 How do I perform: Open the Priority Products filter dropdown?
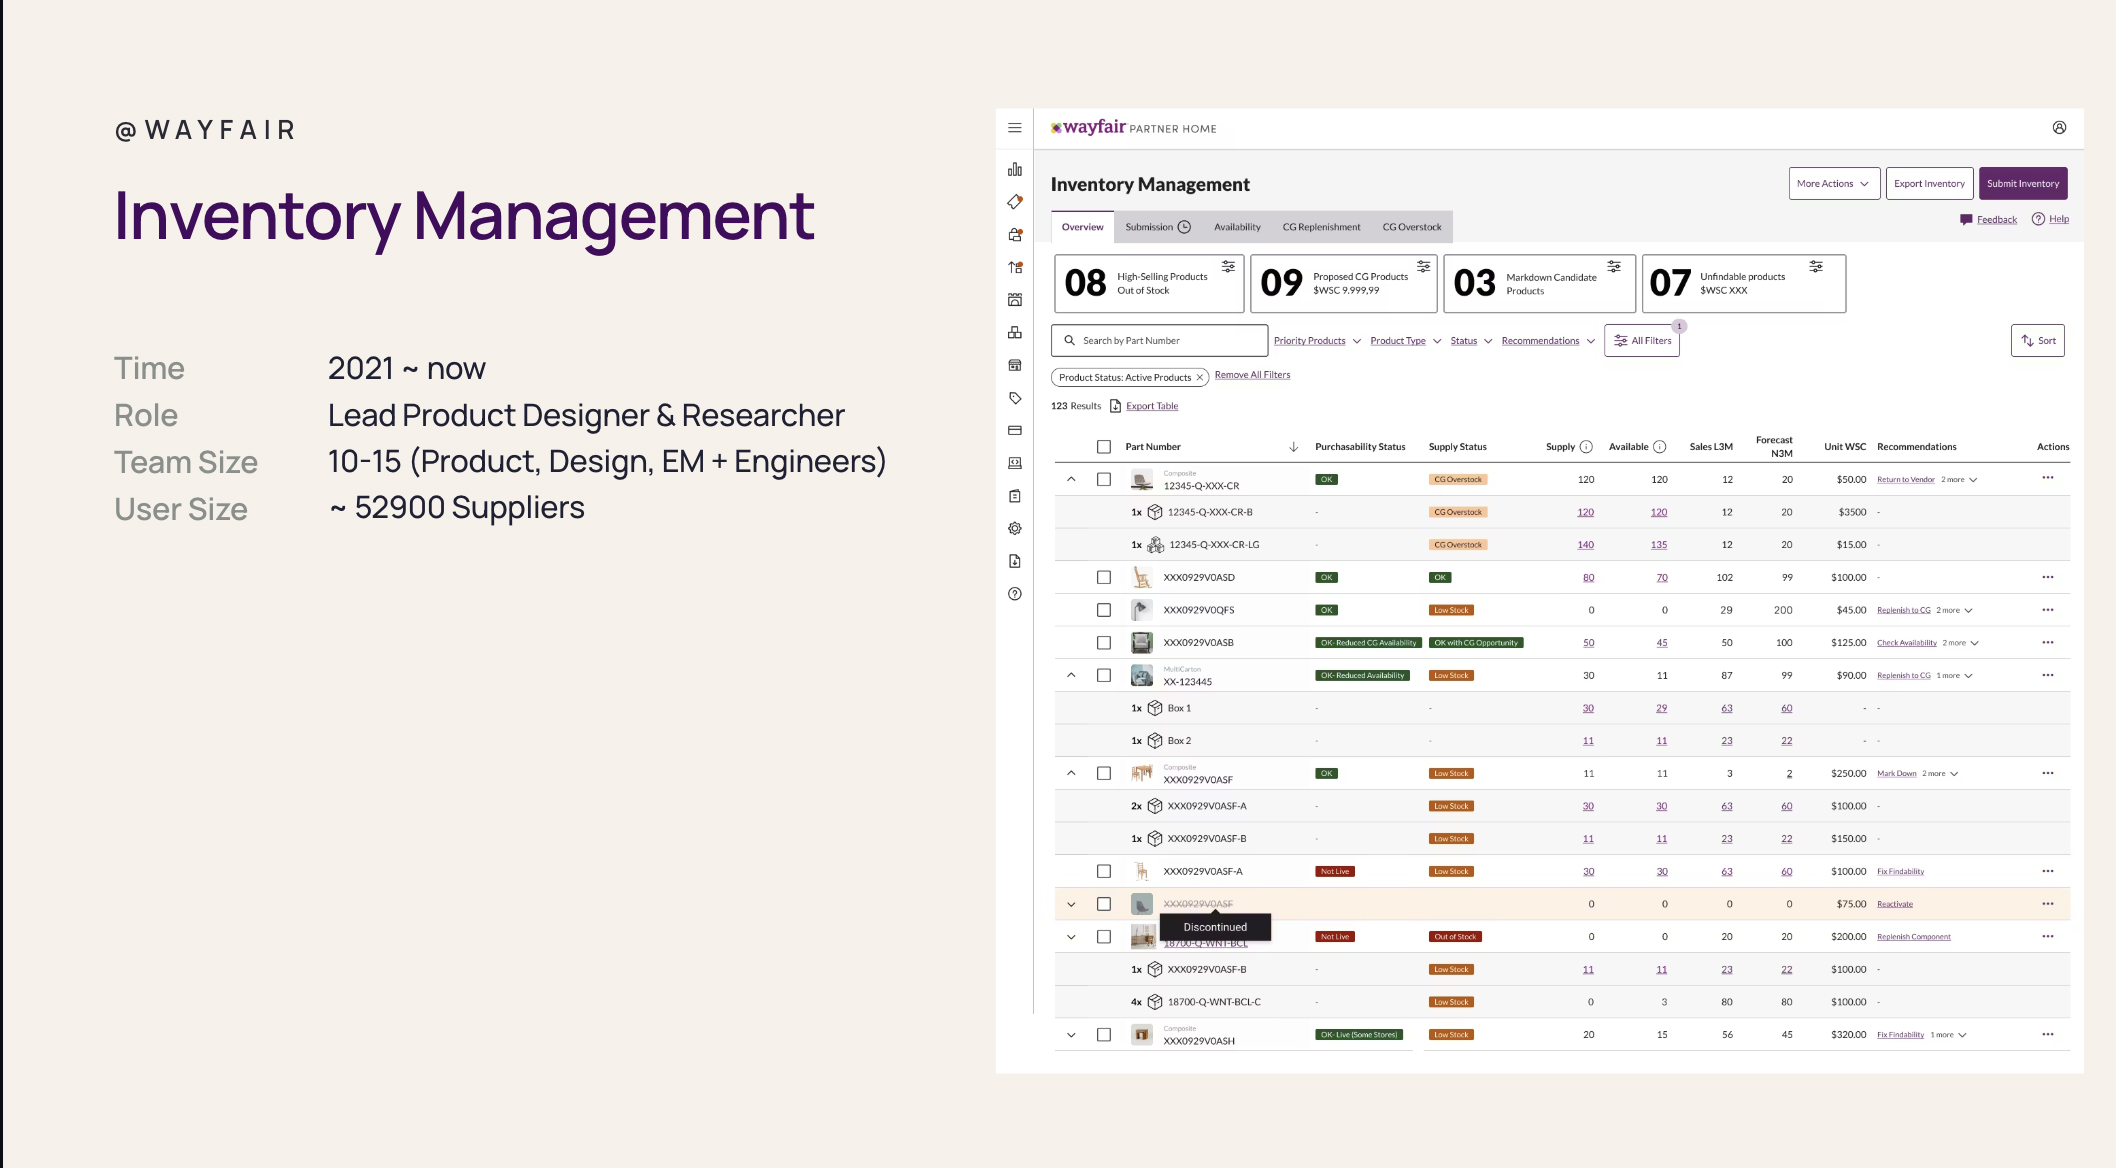tap(1317, 341)
